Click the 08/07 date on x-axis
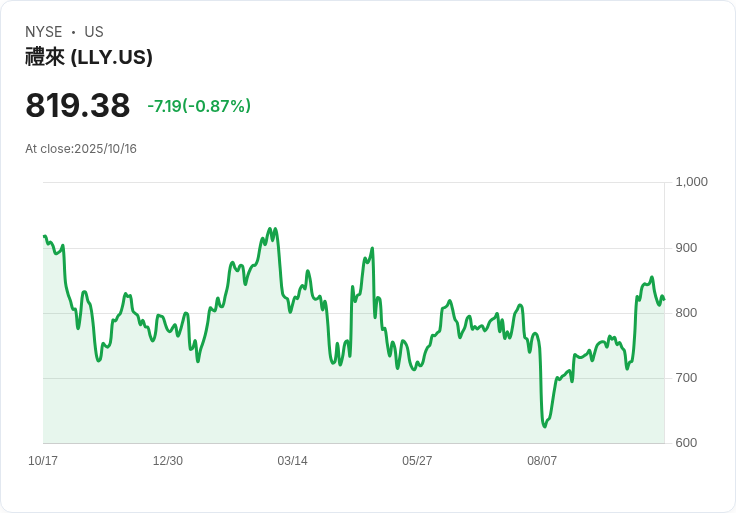 tap(542, 461)
